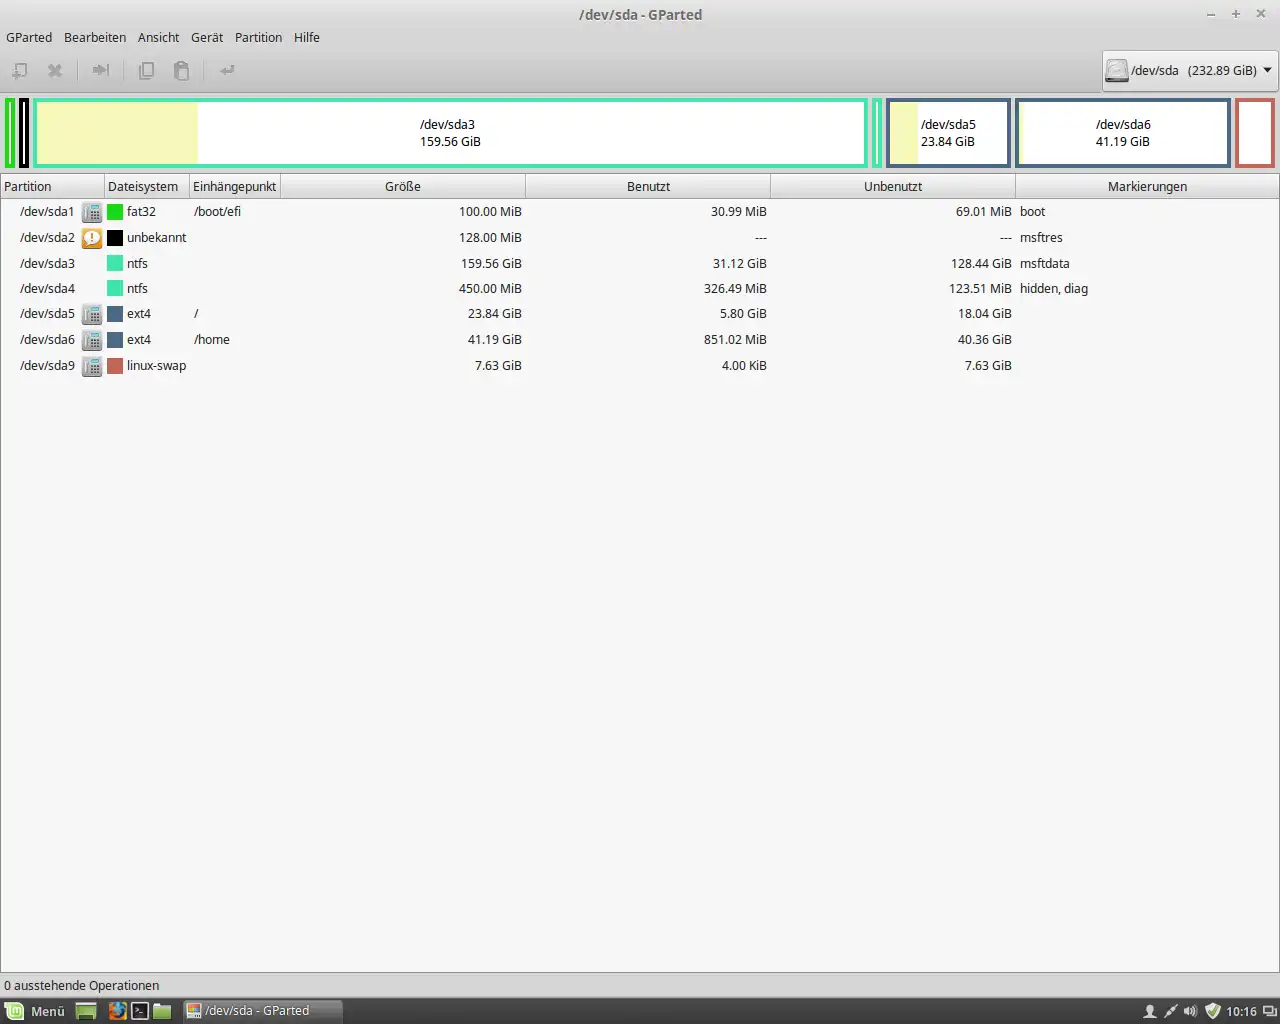Click the Unbenutzt column header
The image size is (1280, 1024).
click(x=893, y=187)
